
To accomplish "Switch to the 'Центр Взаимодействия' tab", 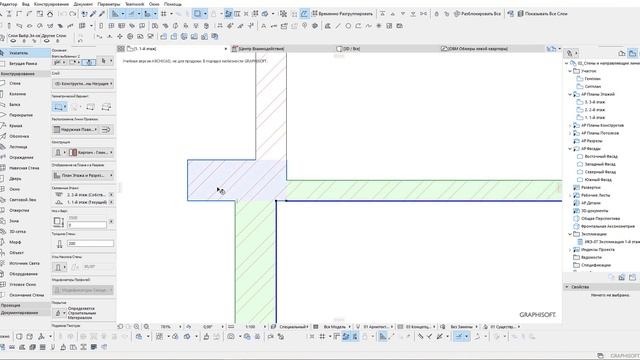I will (260, 49).
